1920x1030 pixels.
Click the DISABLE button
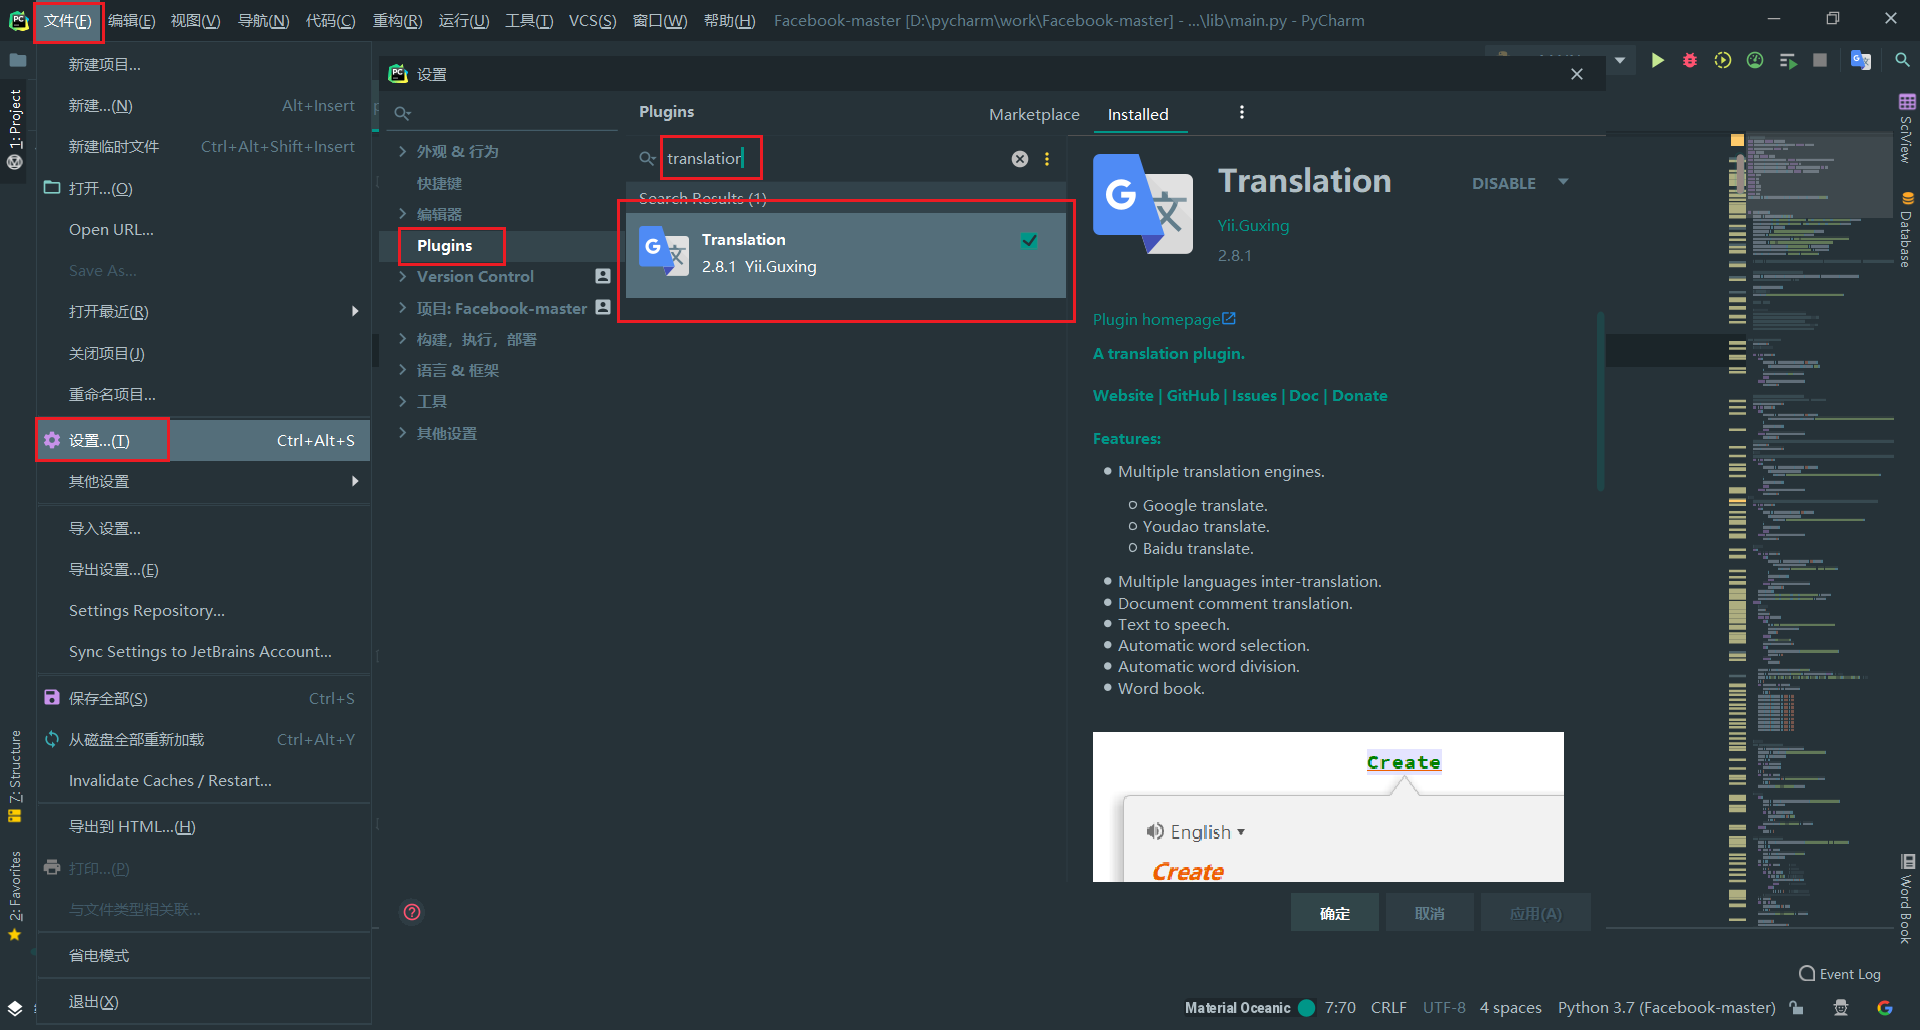point(1503,183)
